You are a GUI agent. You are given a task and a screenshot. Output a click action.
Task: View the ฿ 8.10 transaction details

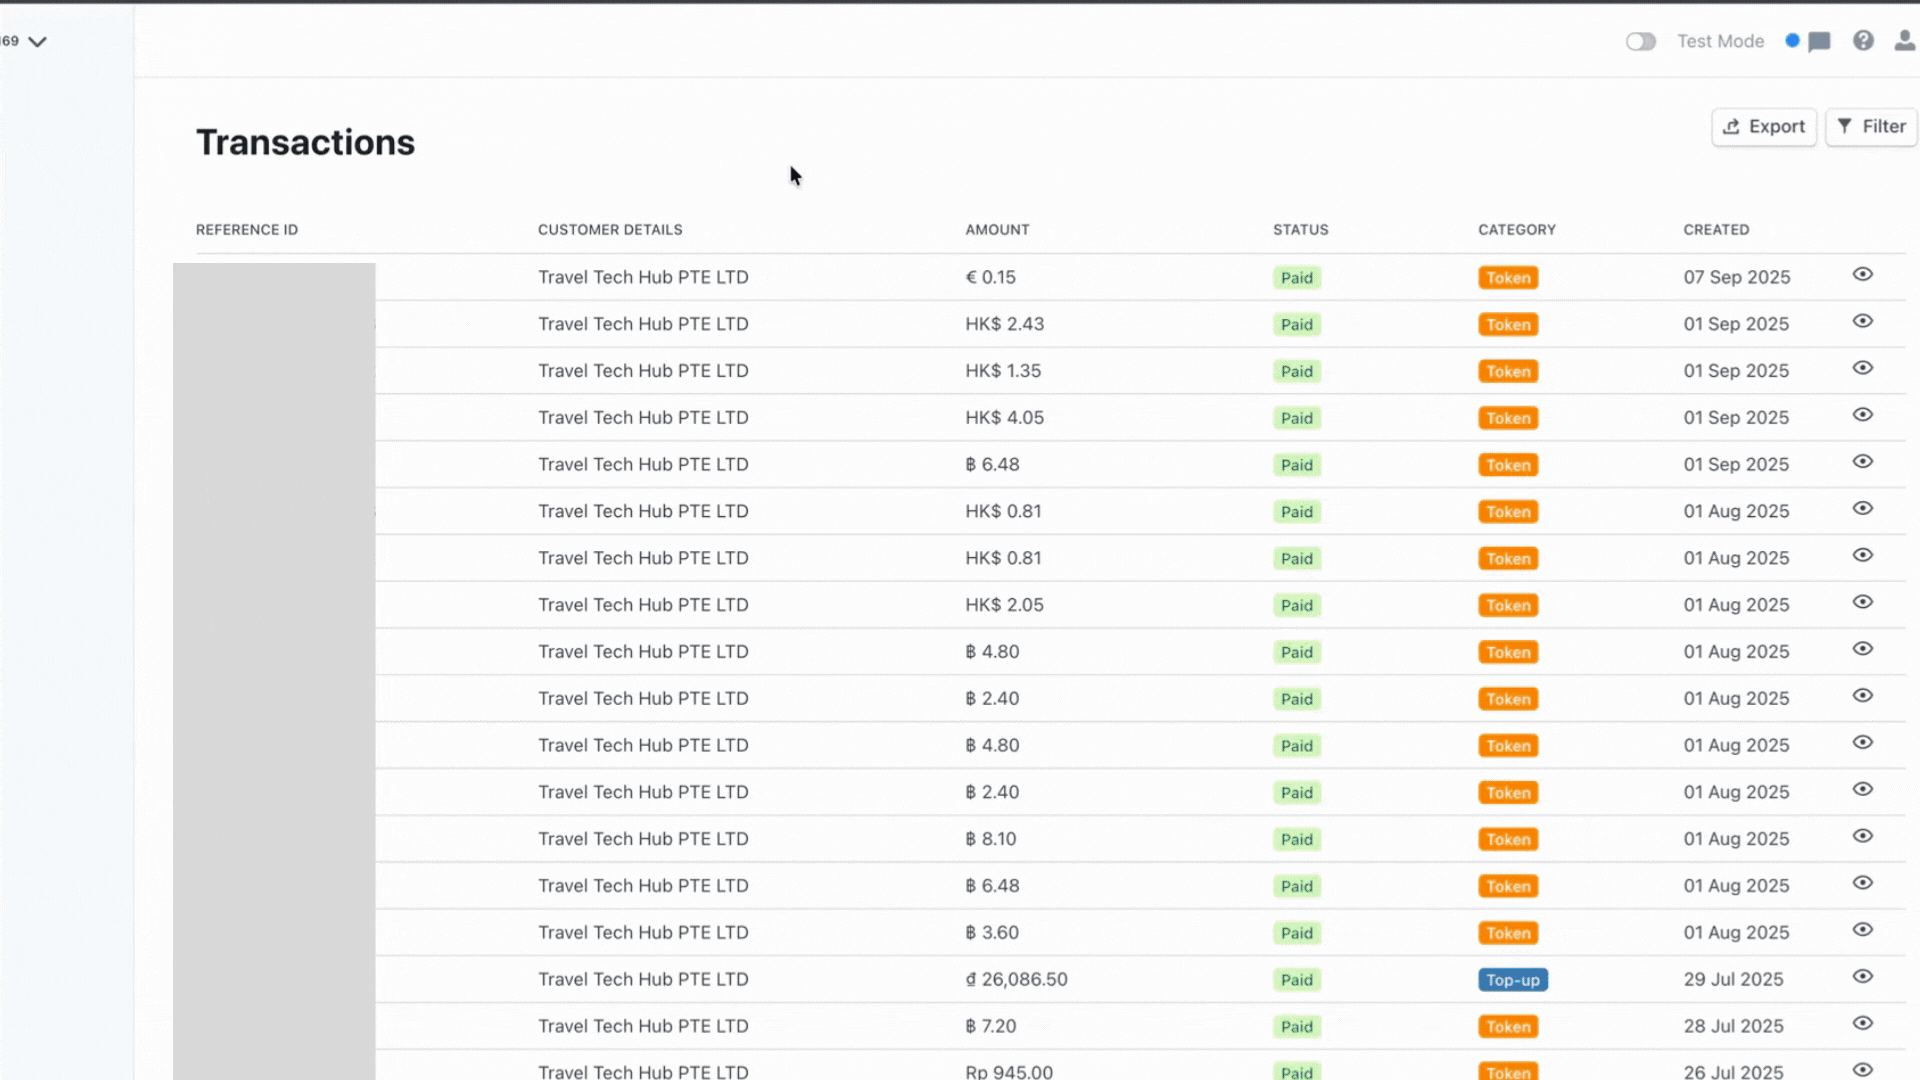(x=1861, y=837)
